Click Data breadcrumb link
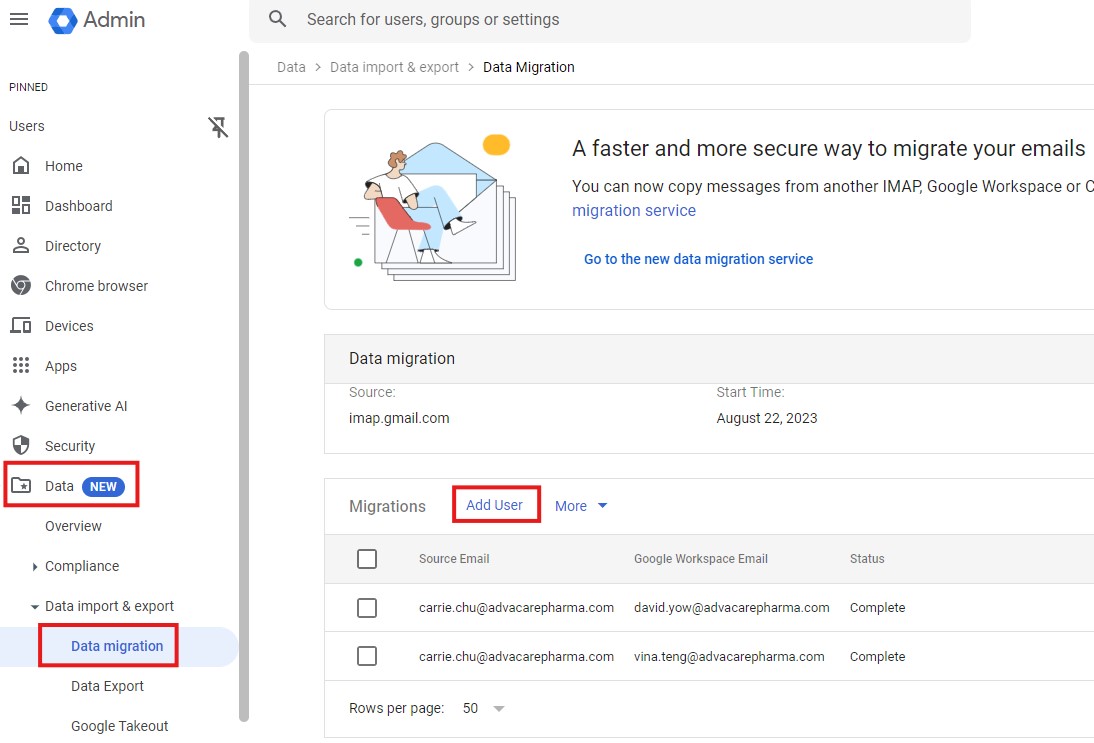 291,67
